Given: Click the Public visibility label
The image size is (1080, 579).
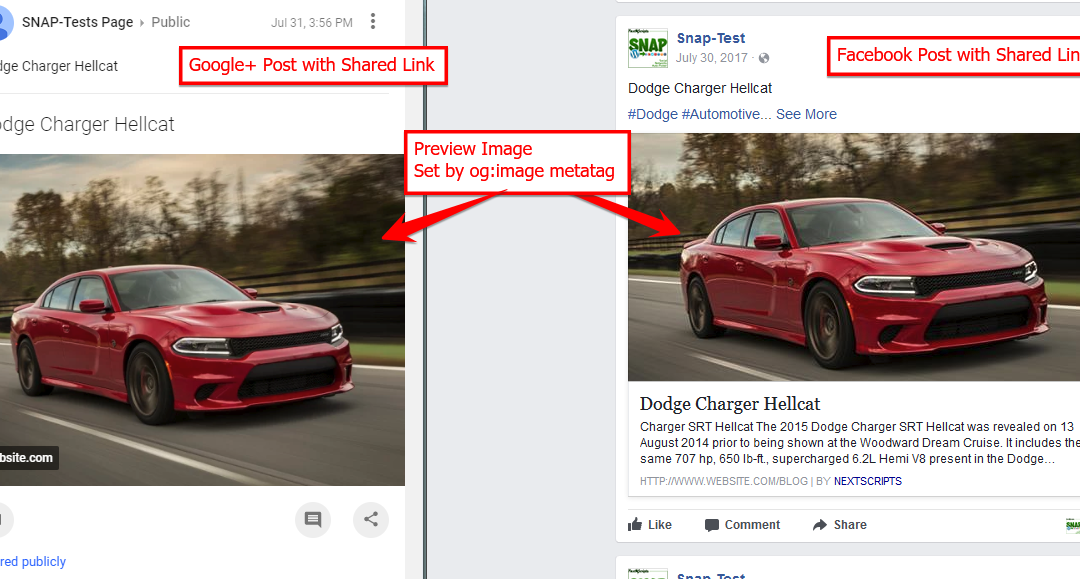Looking at the screenshot, I should click(x=170, y=22).
